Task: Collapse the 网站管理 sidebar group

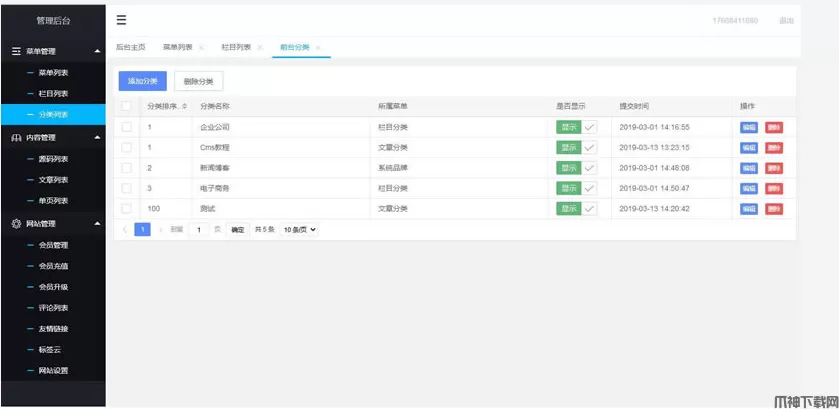Action: (96, 223)
